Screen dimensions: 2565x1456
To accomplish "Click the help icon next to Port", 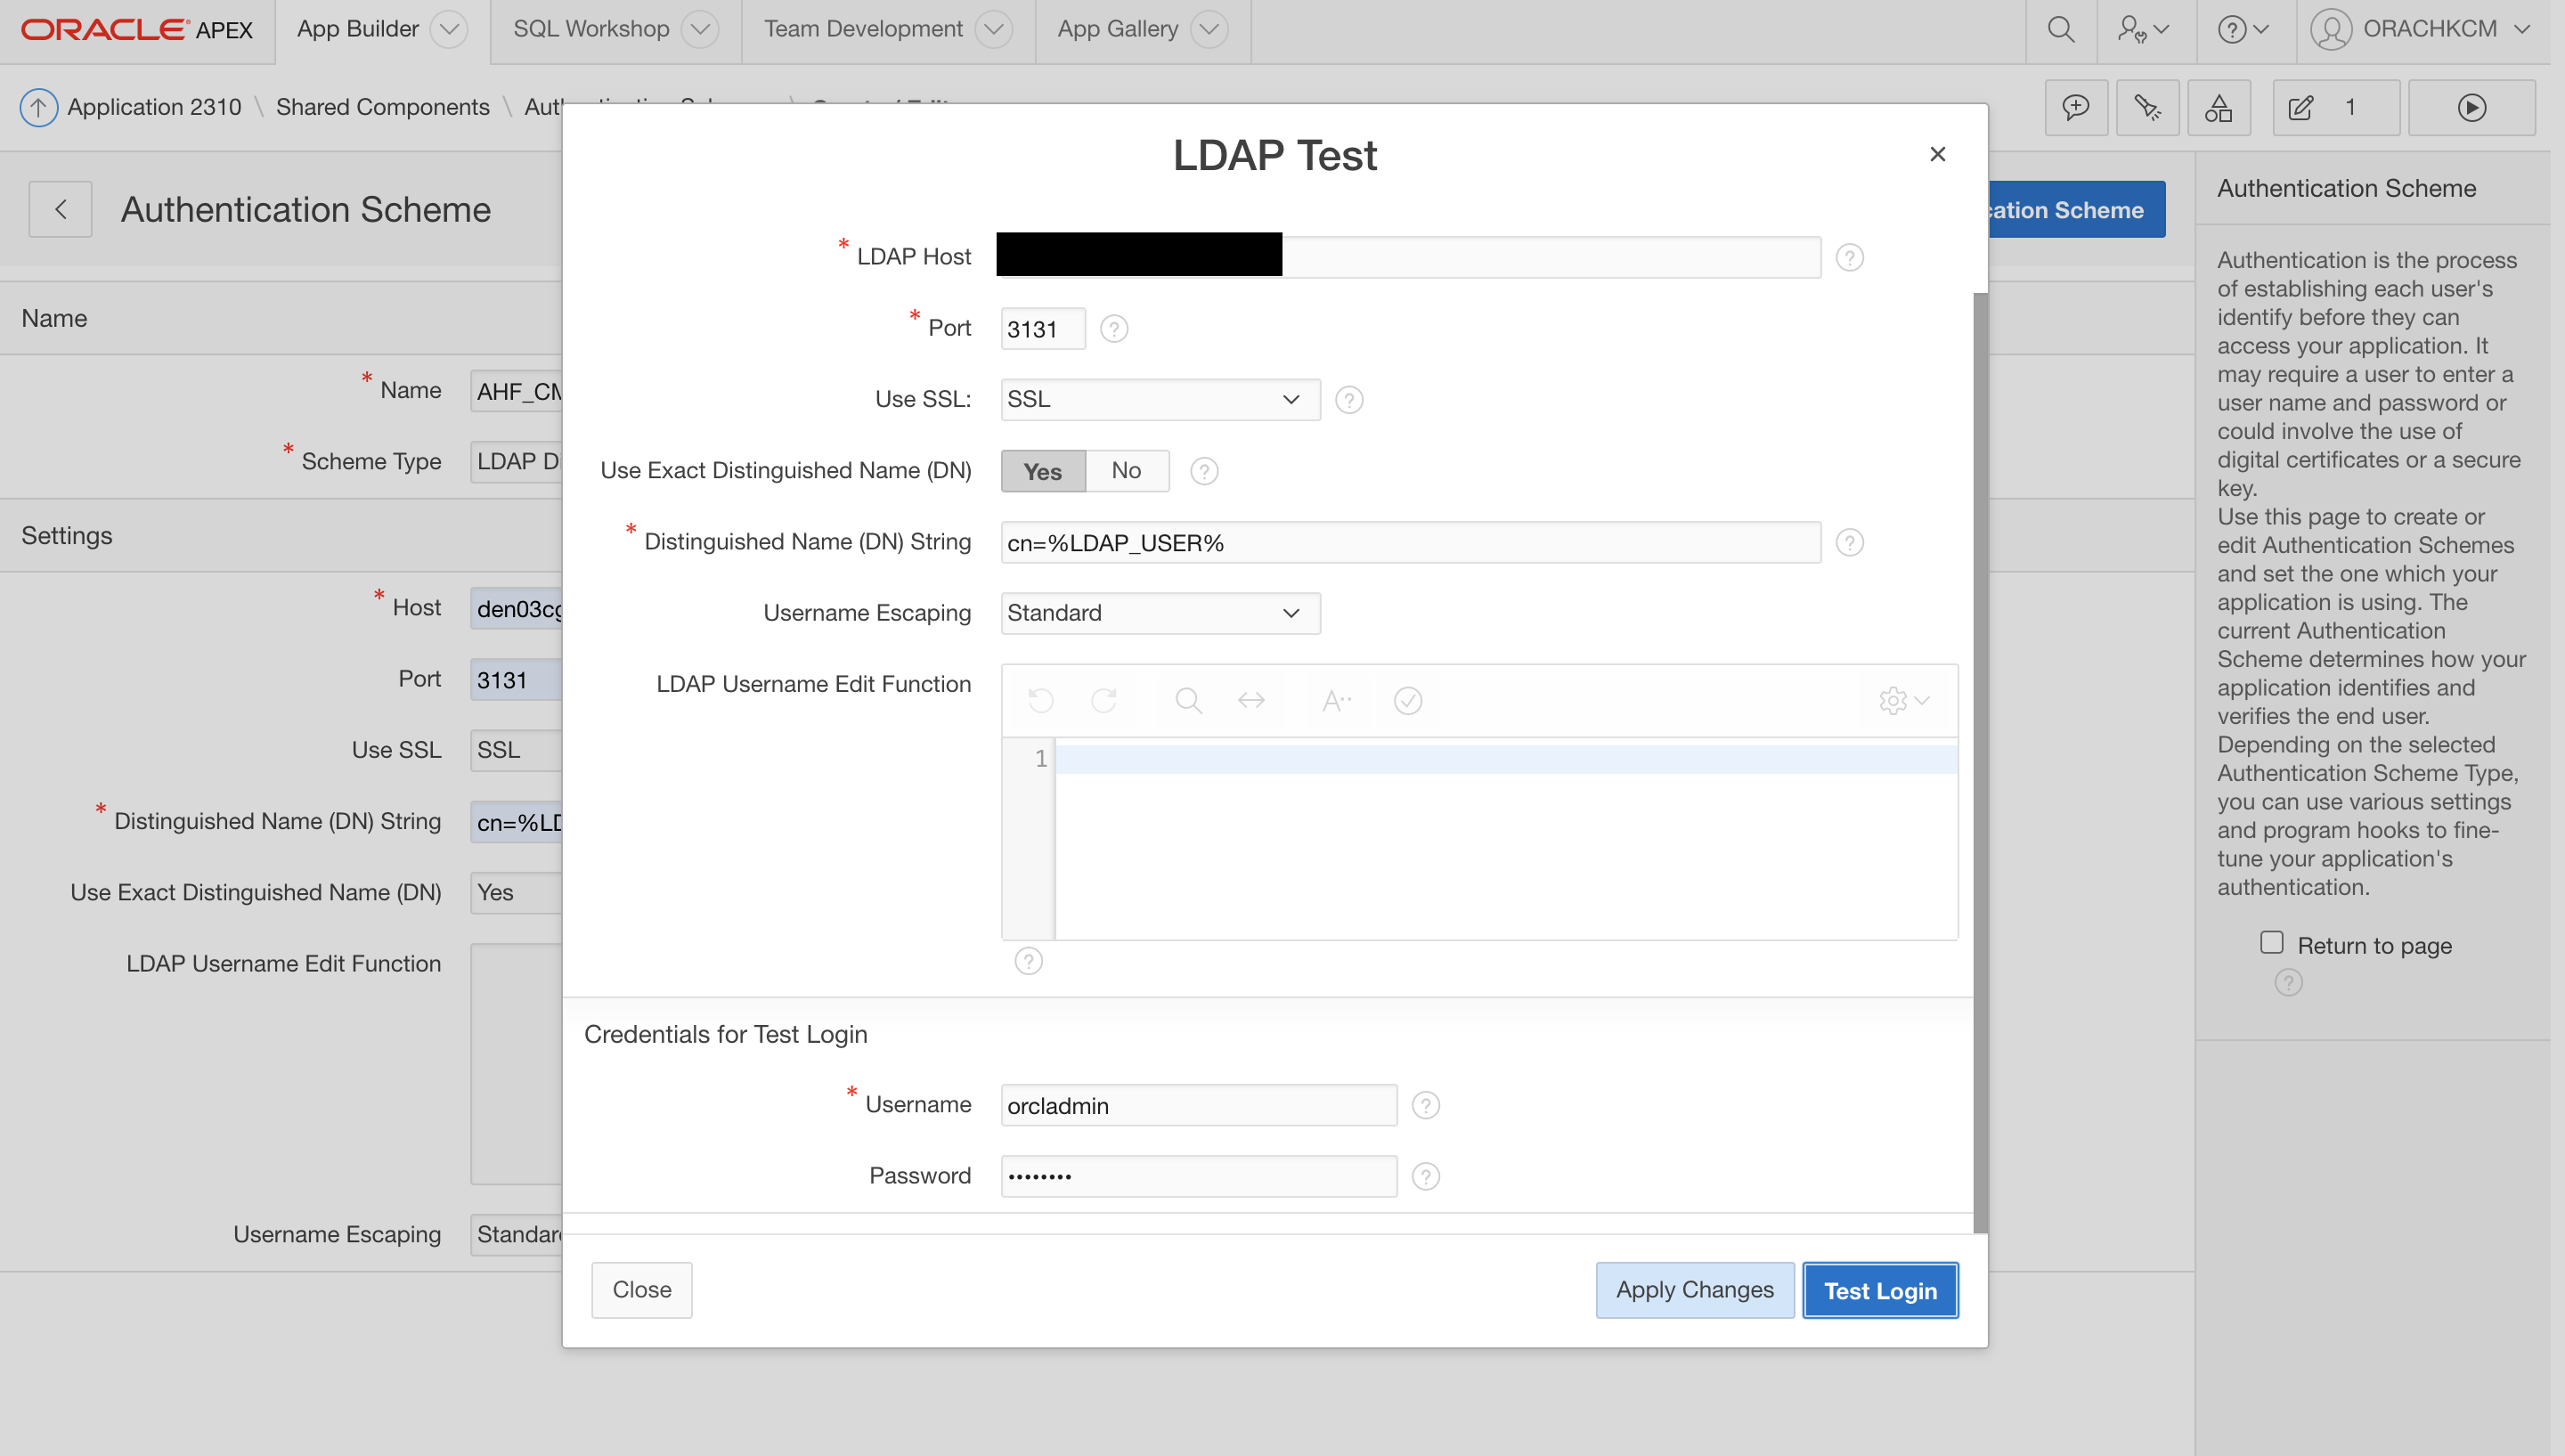I will 1114,329.
